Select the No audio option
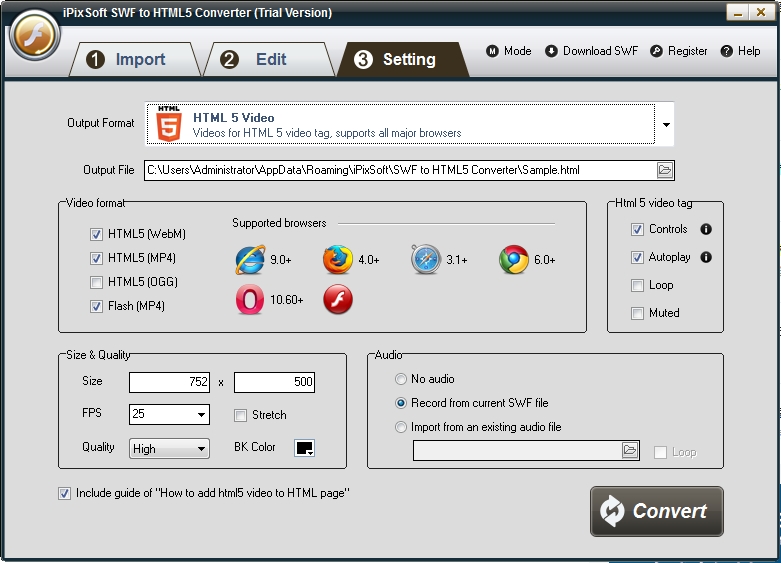The width and height of the screenshot is (781, 563). click(x=402, y=379)
